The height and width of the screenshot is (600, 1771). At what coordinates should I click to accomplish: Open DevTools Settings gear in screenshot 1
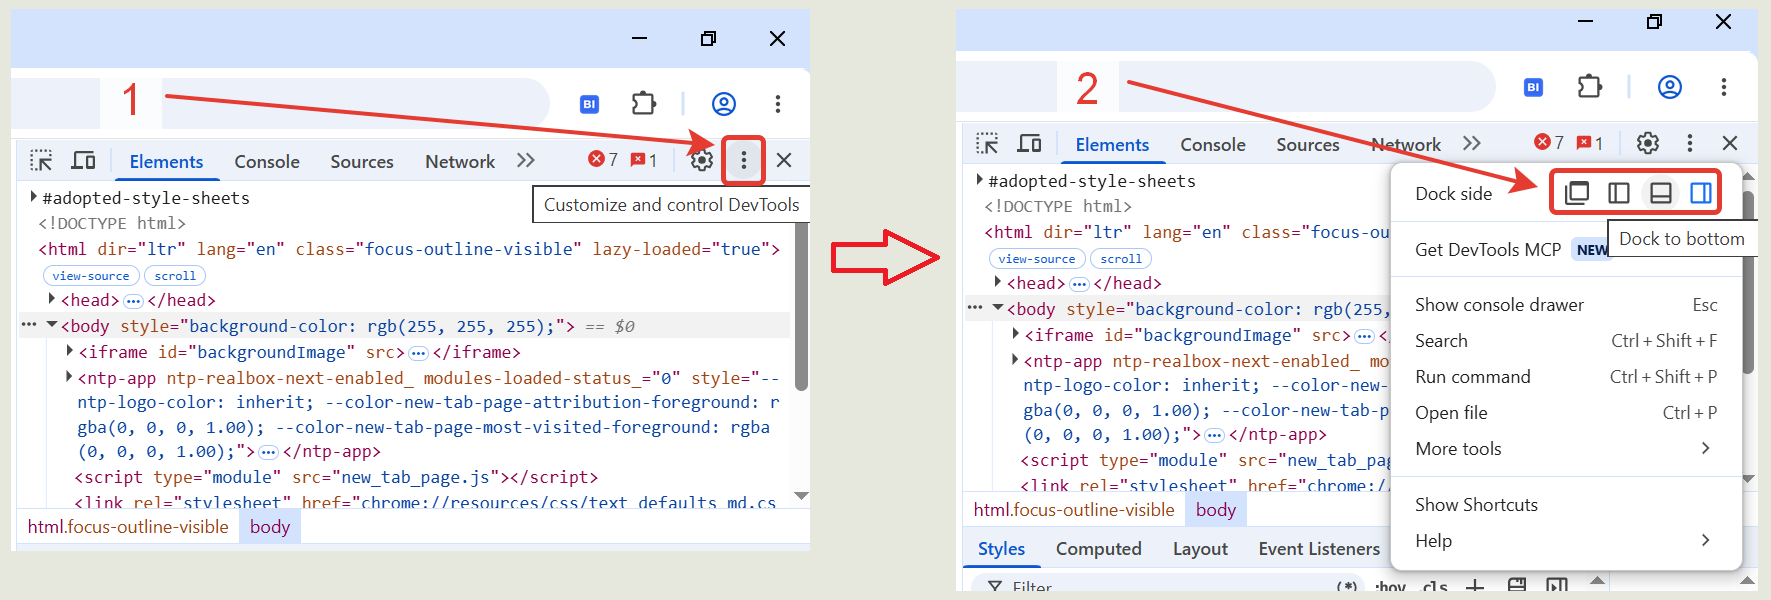(702, 160)
